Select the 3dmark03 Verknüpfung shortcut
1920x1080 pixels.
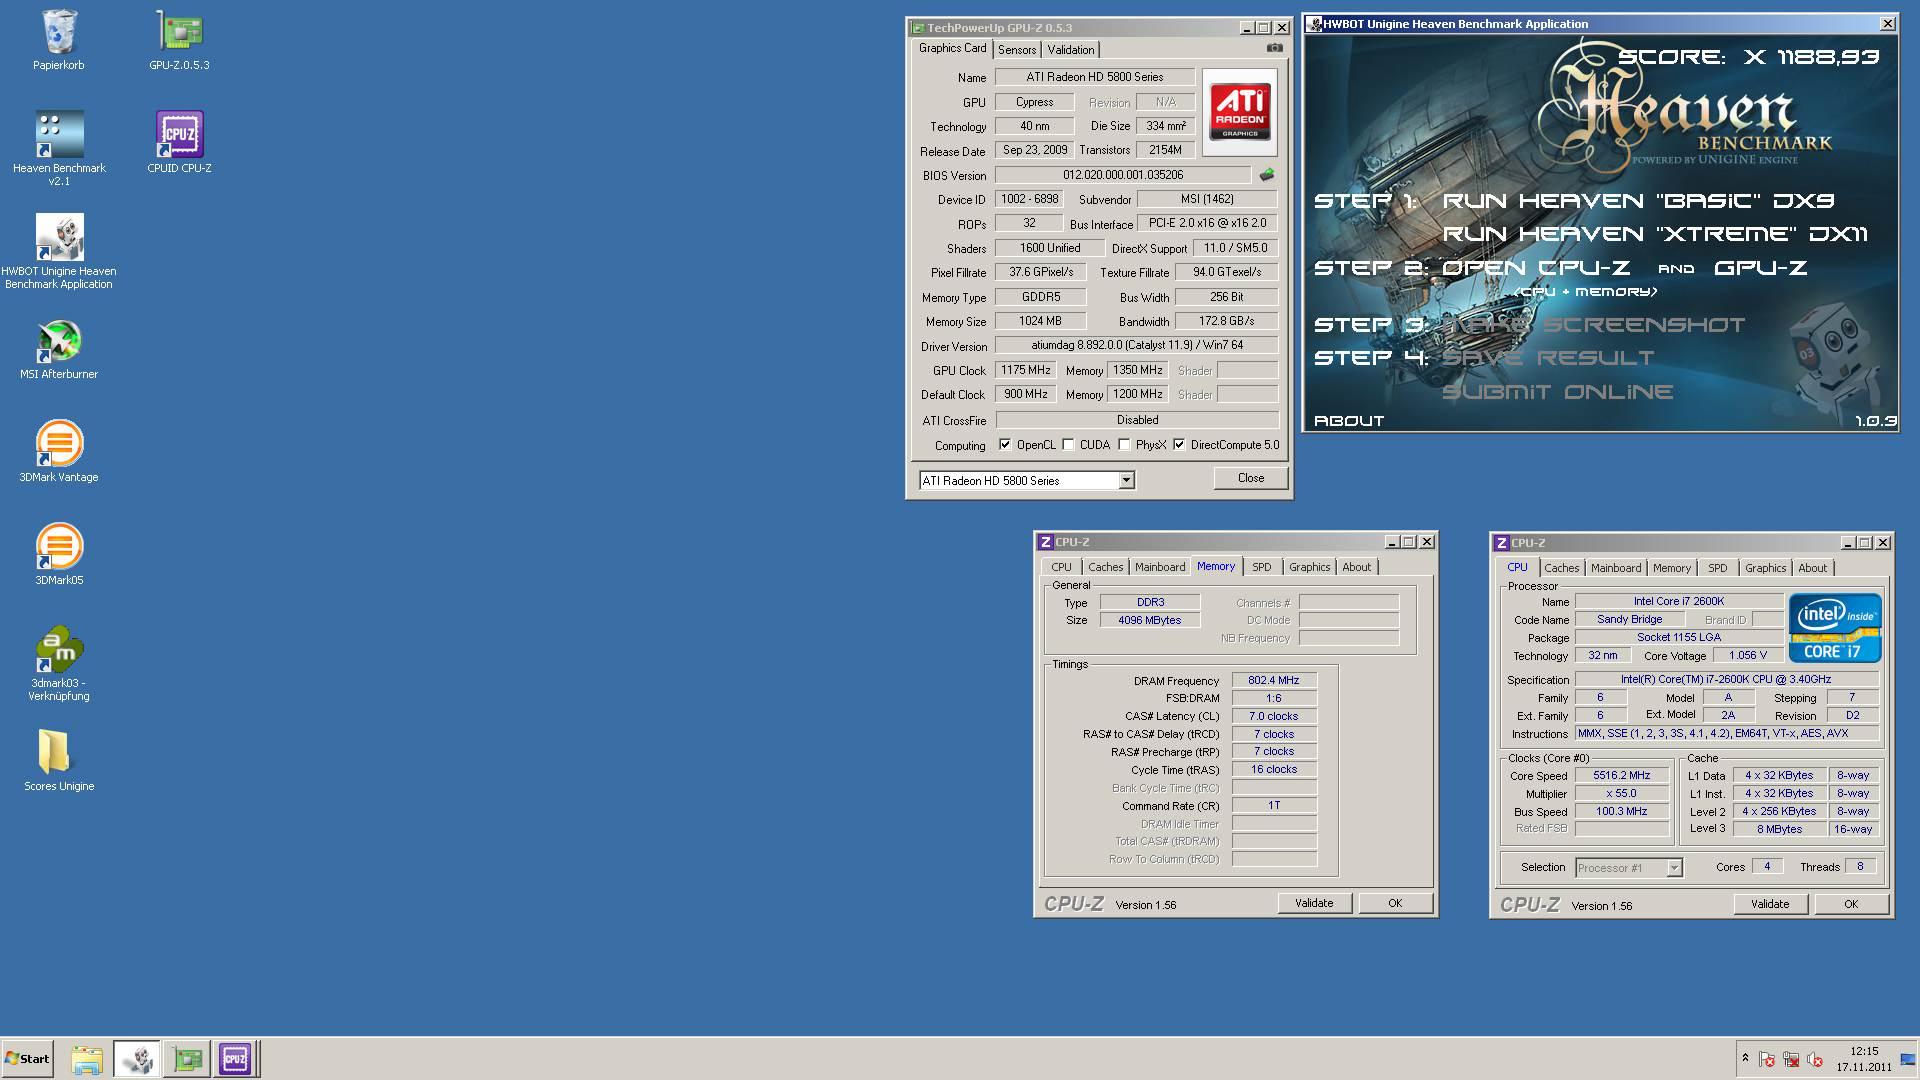point(59,664)
